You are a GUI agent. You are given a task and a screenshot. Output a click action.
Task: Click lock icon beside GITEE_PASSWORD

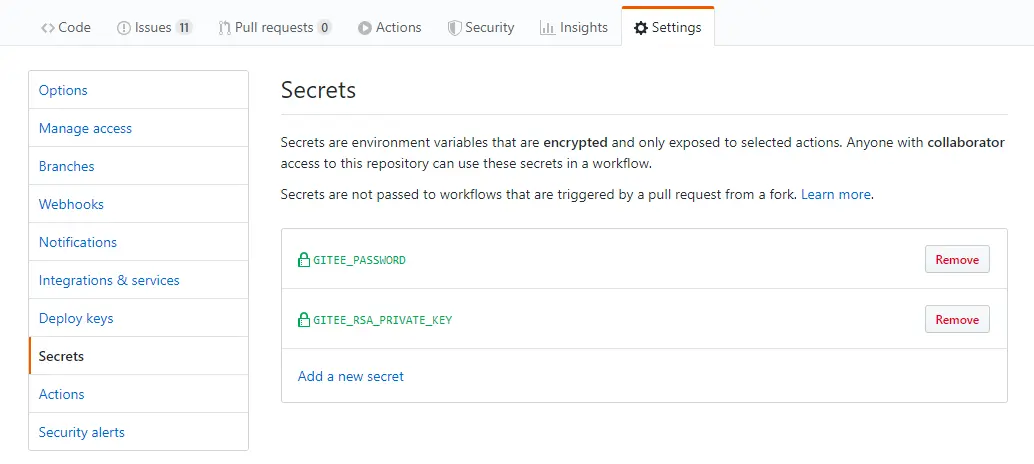click(x=304, y=260)
